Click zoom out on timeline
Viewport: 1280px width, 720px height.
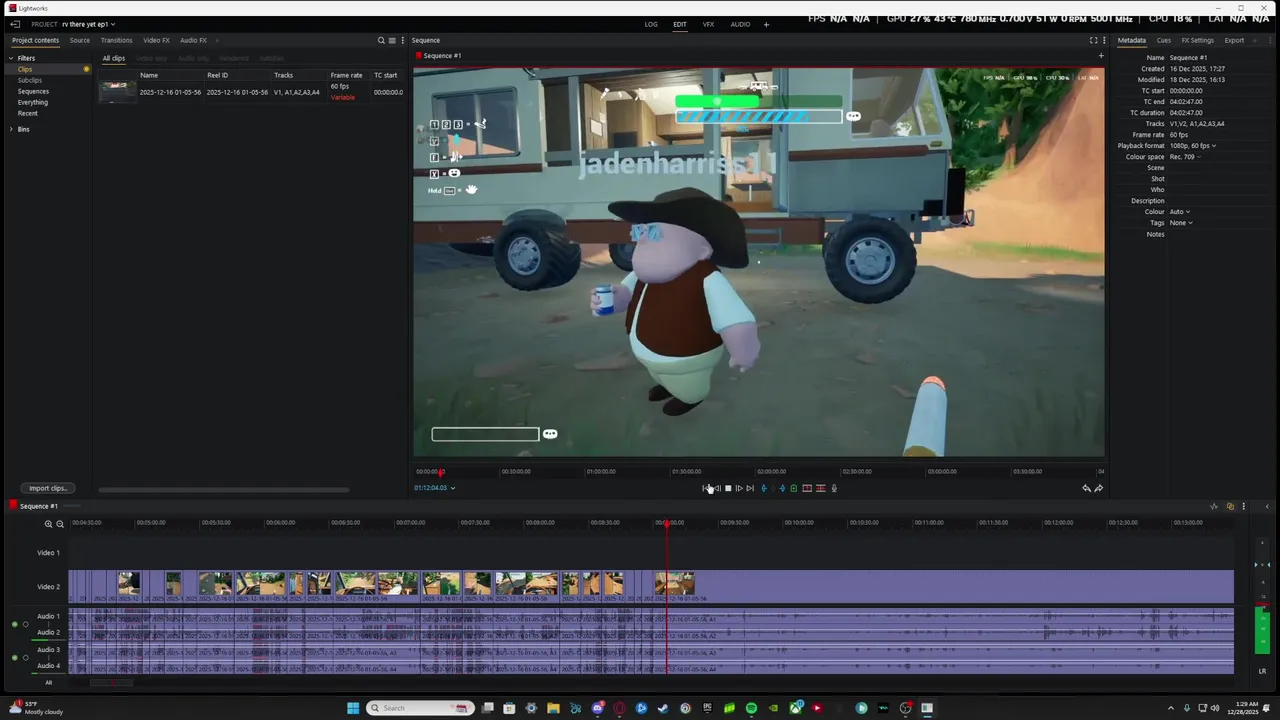[60, 524]
